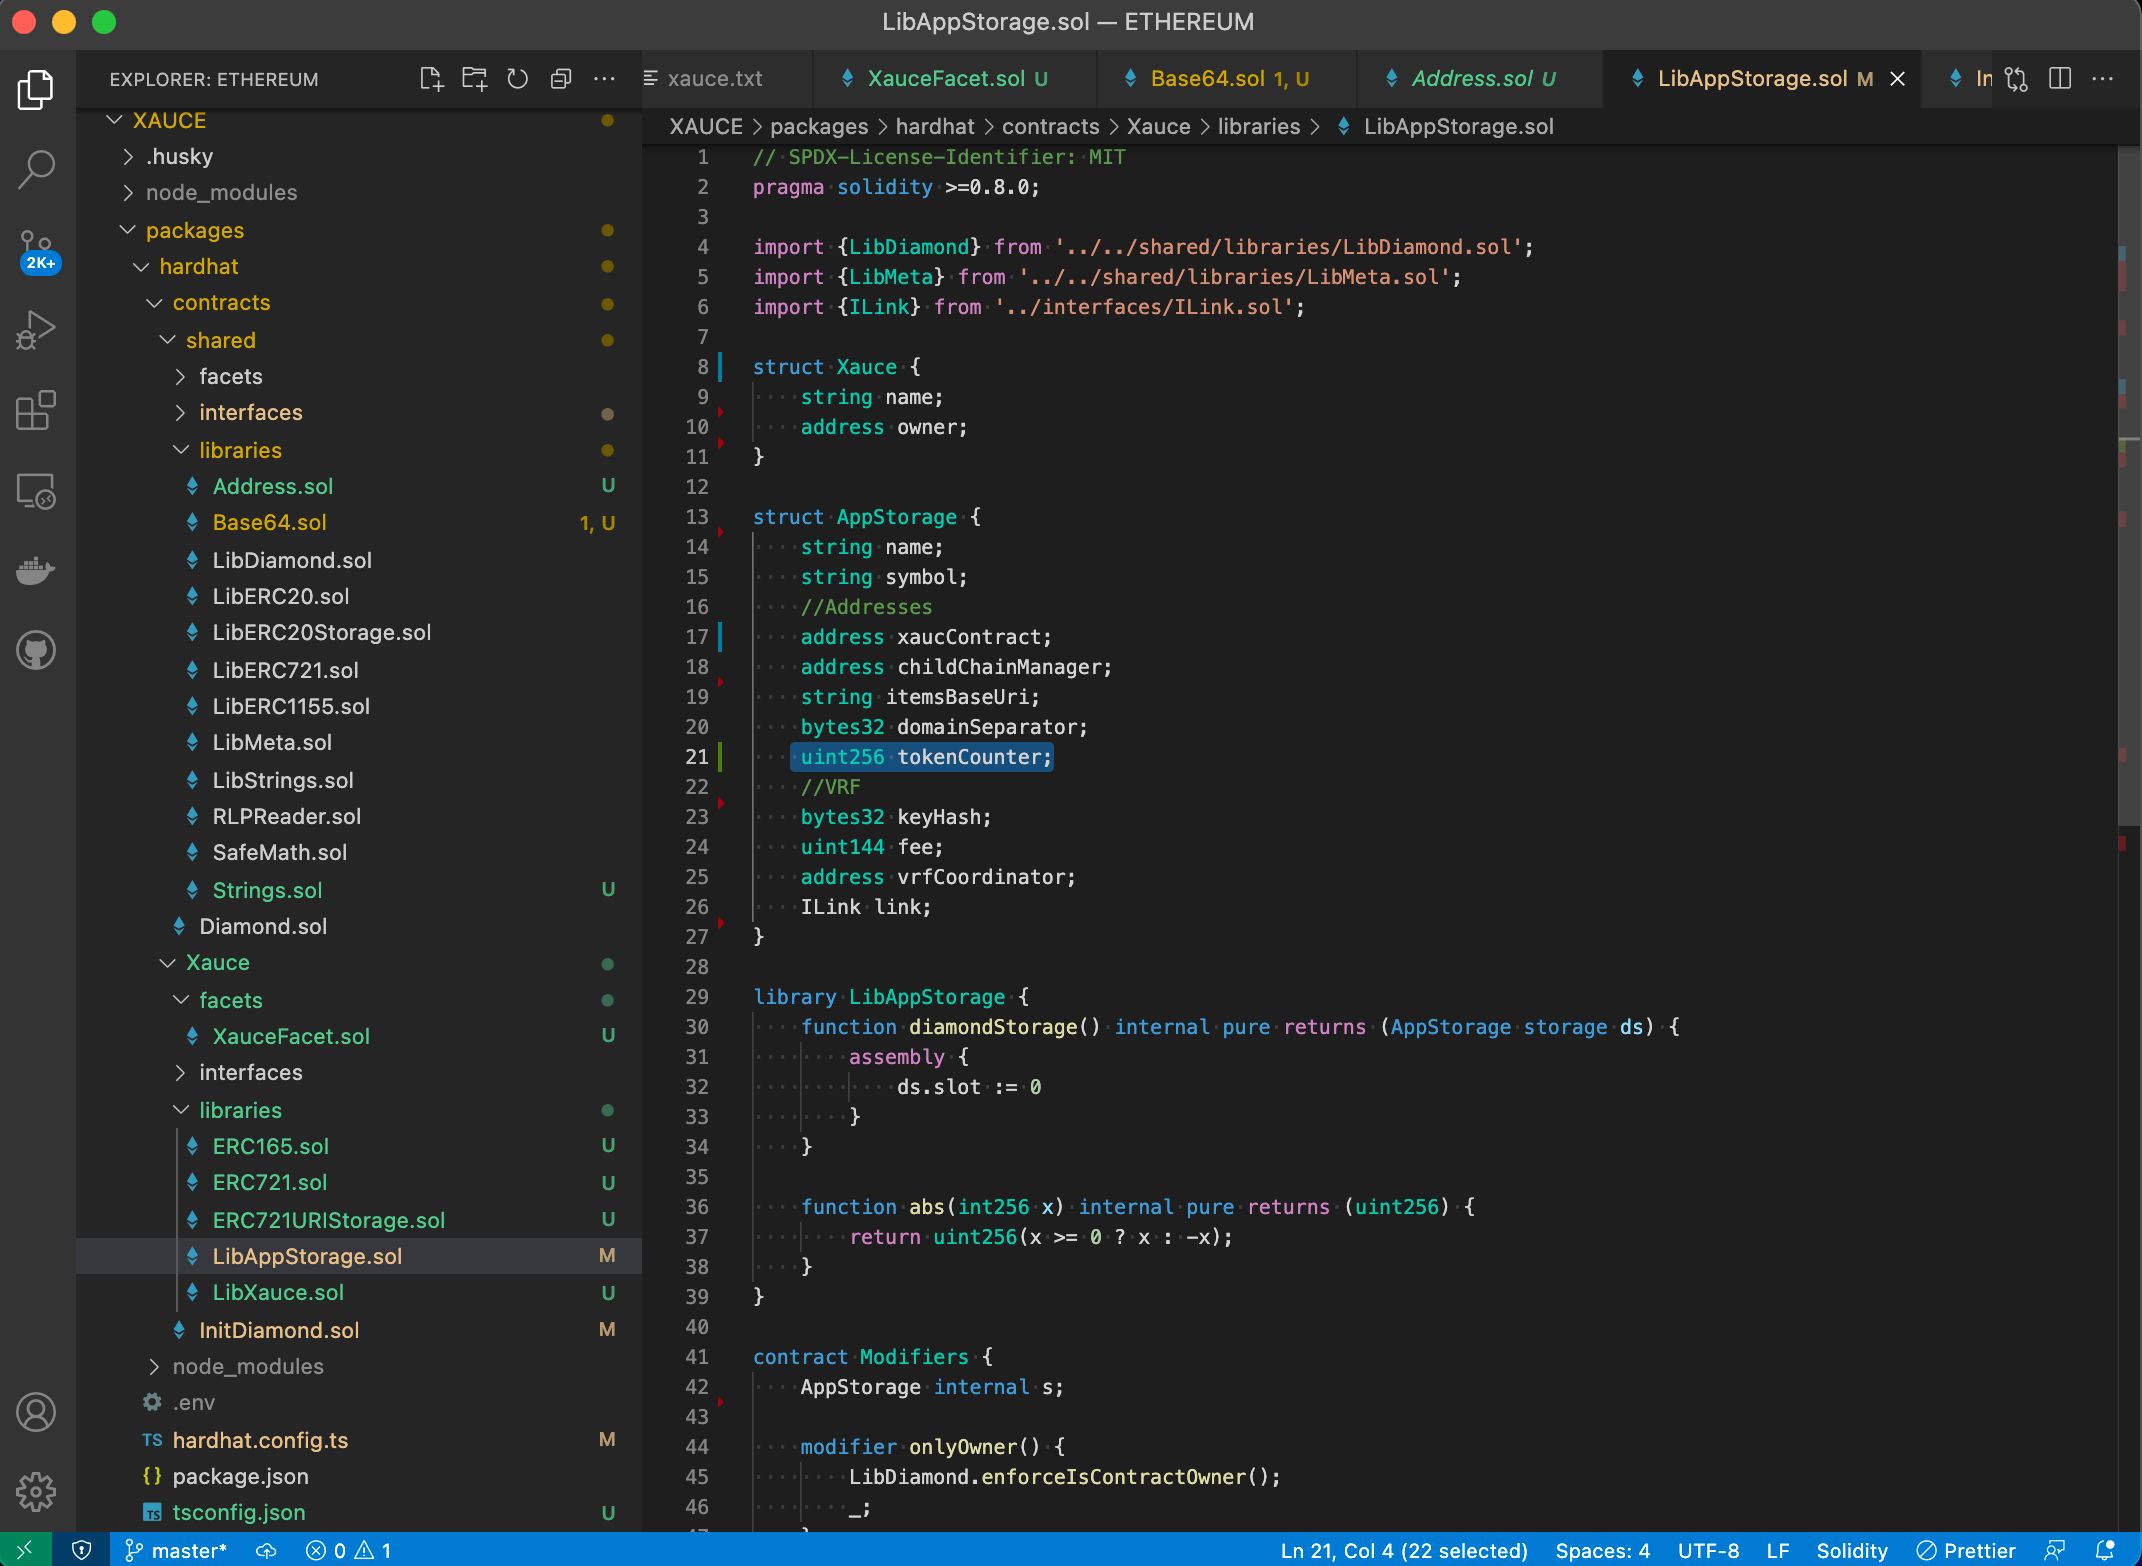Click the feedback icon in status bar
The image size is (2142, 1566).
point(2056,1550)
